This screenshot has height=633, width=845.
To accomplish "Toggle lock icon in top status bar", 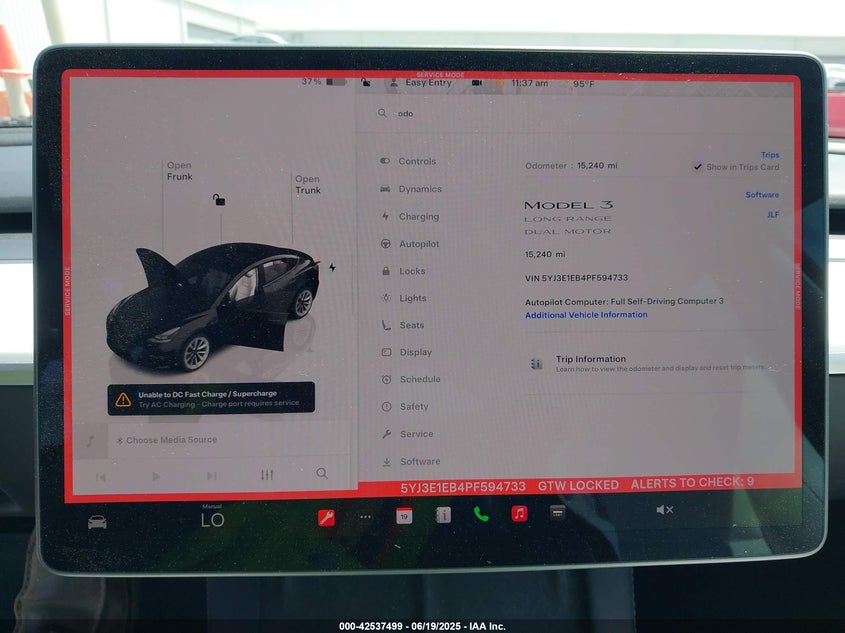I will (366, 83).
